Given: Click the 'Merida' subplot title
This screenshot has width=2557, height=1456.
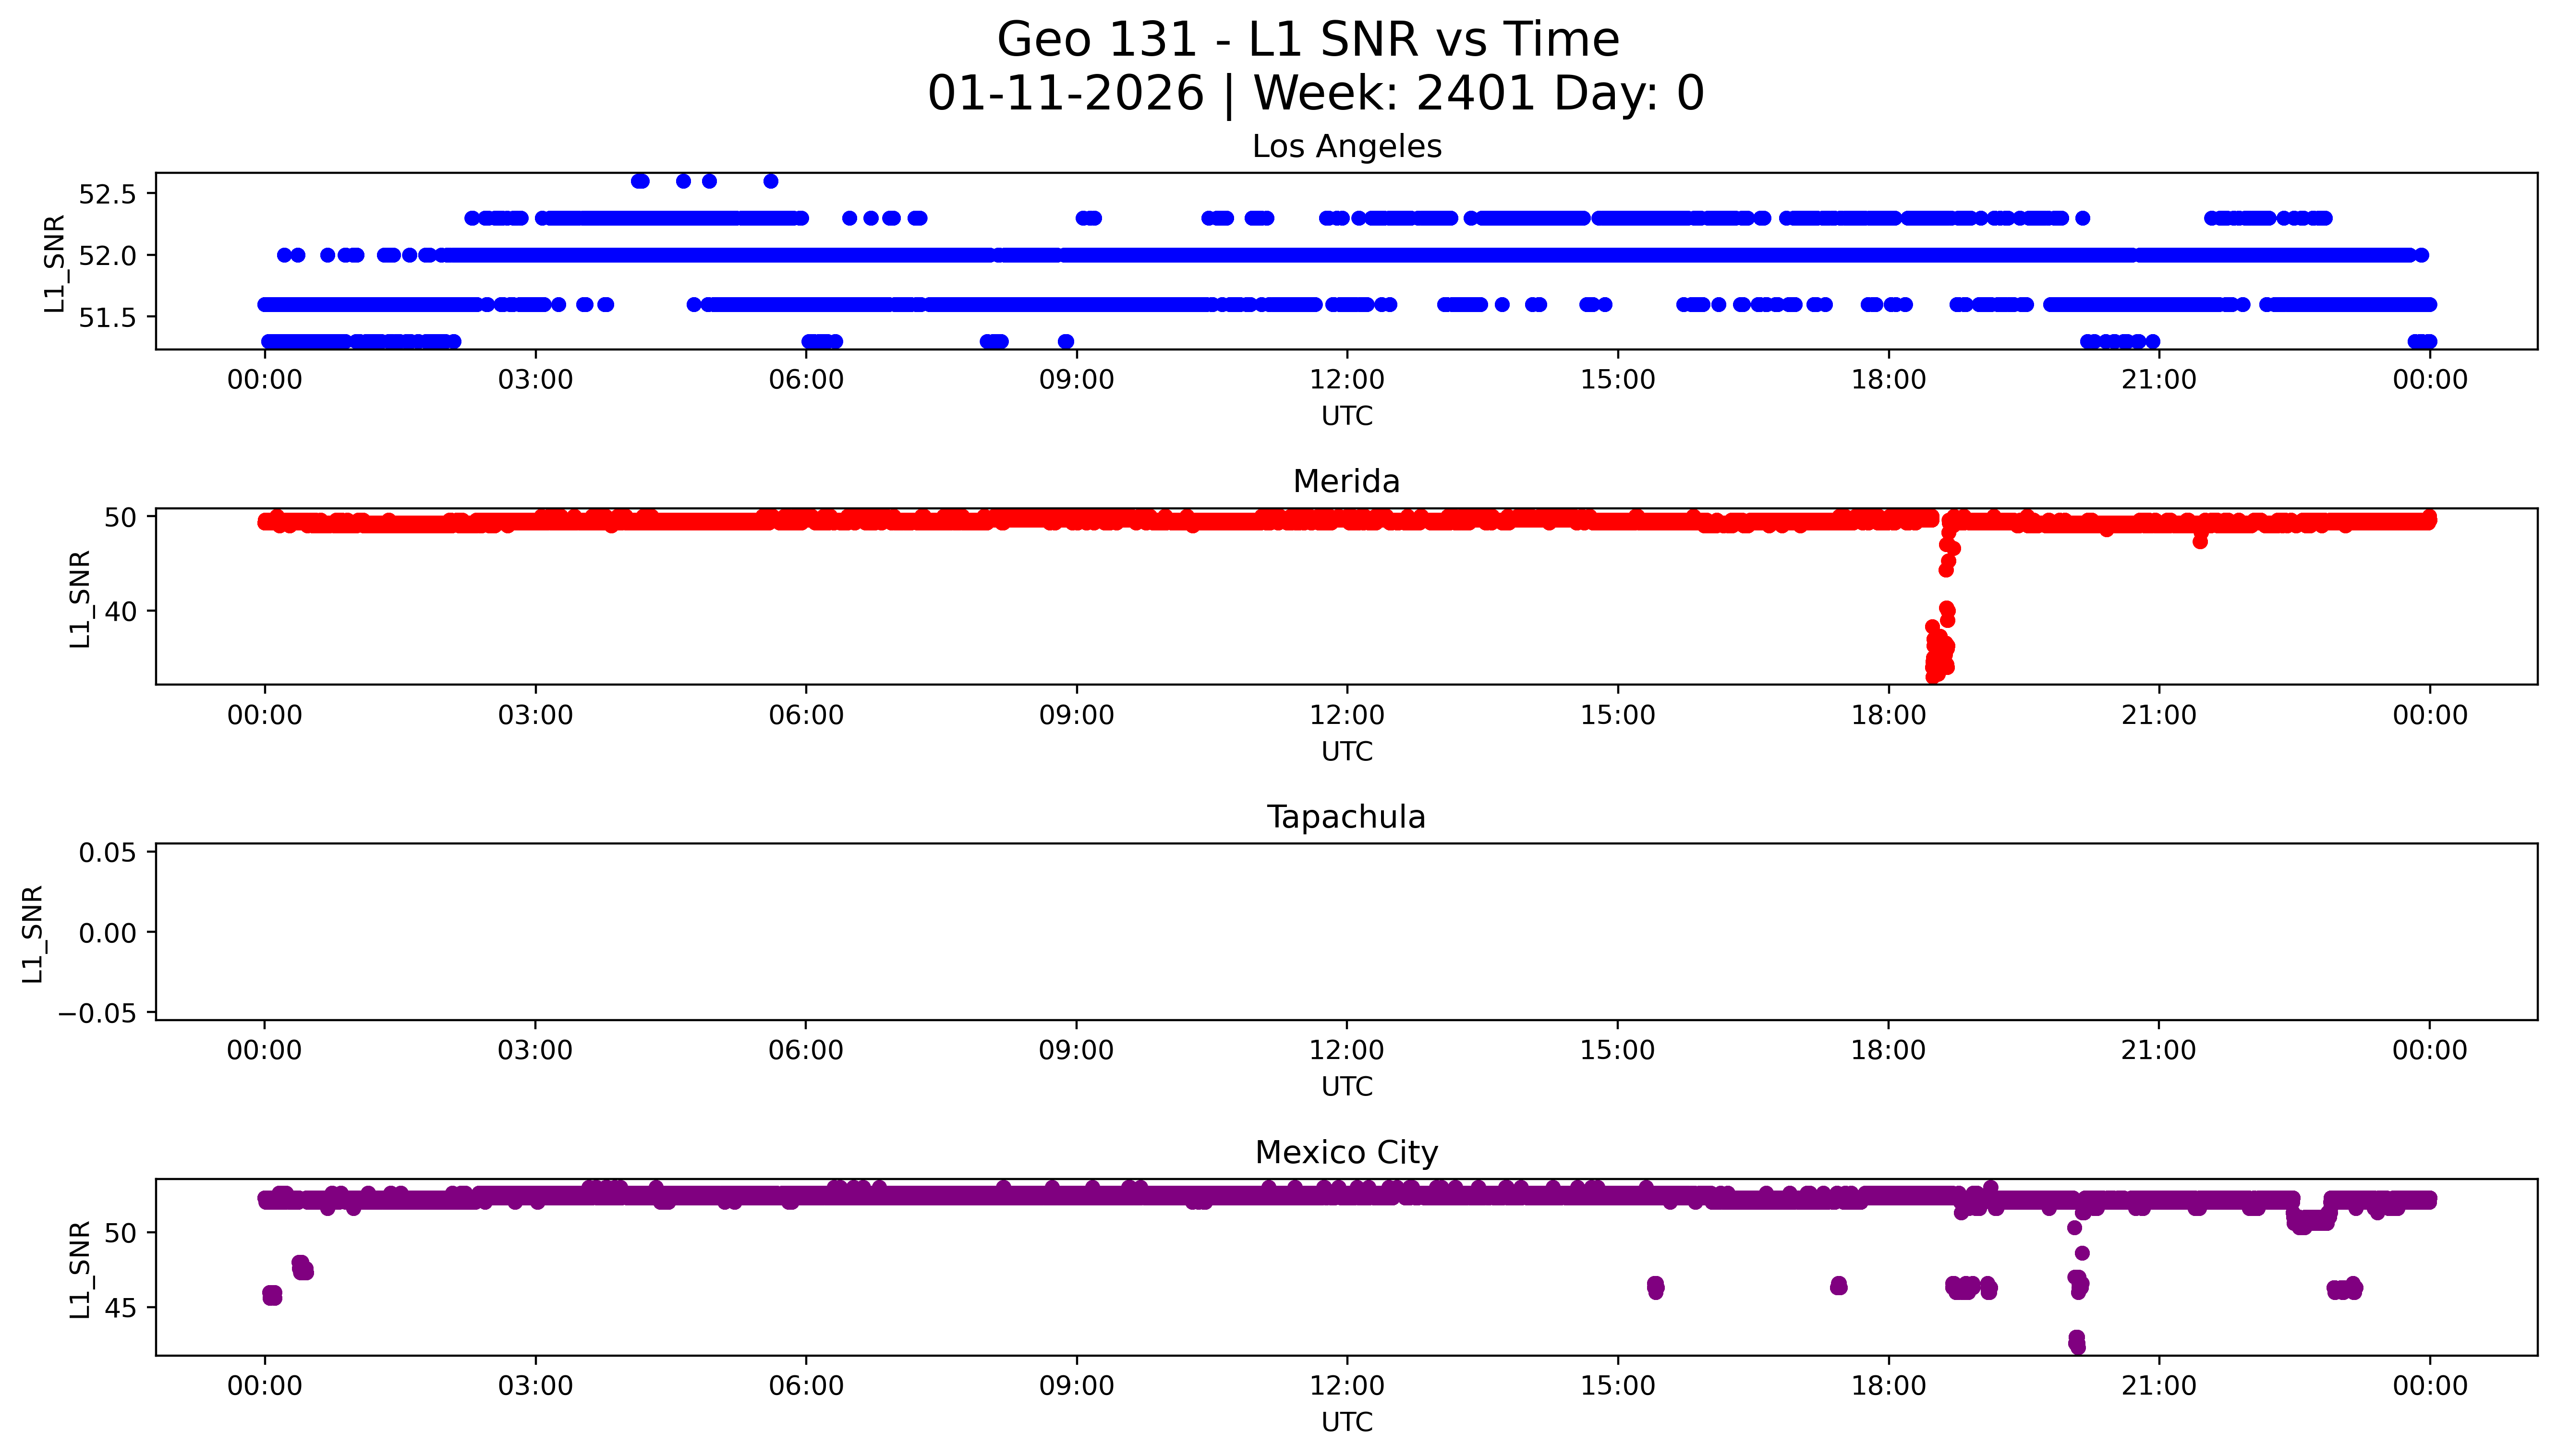Looking at the screenshot, I should 1346,482.
